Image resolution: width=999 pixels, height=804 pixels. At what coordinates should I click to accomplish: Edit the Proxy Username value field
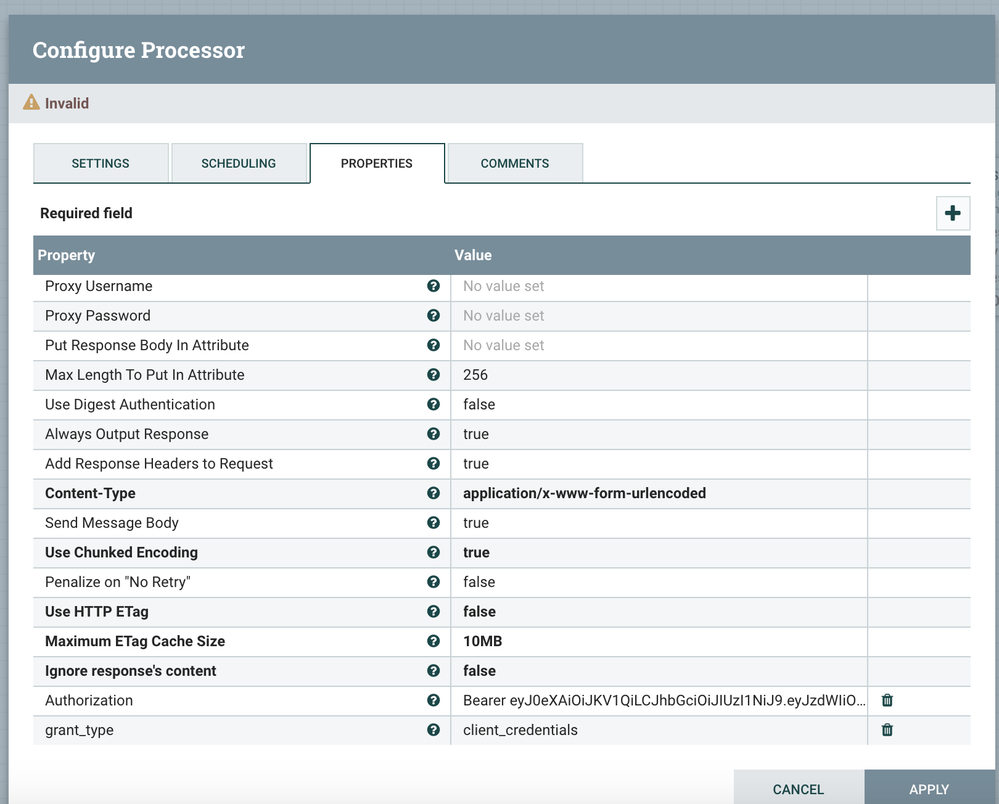tap(659, 287)
